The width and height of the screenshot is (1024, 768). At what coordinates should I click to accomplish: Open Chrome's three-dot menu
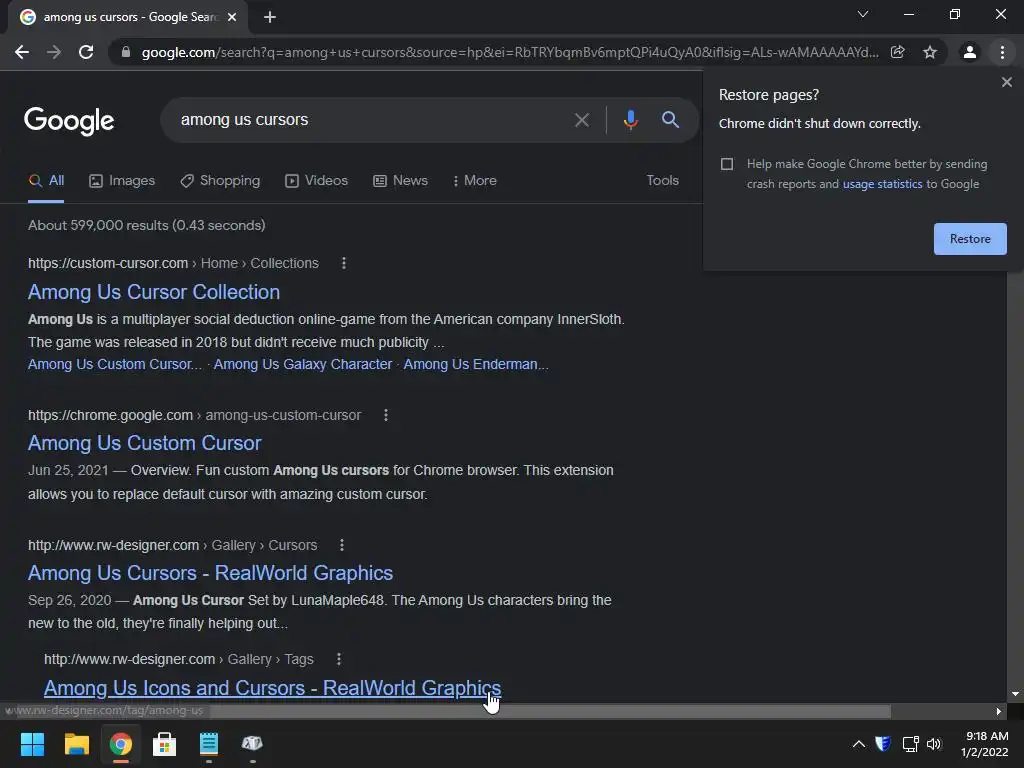(x=1002, y=52)
